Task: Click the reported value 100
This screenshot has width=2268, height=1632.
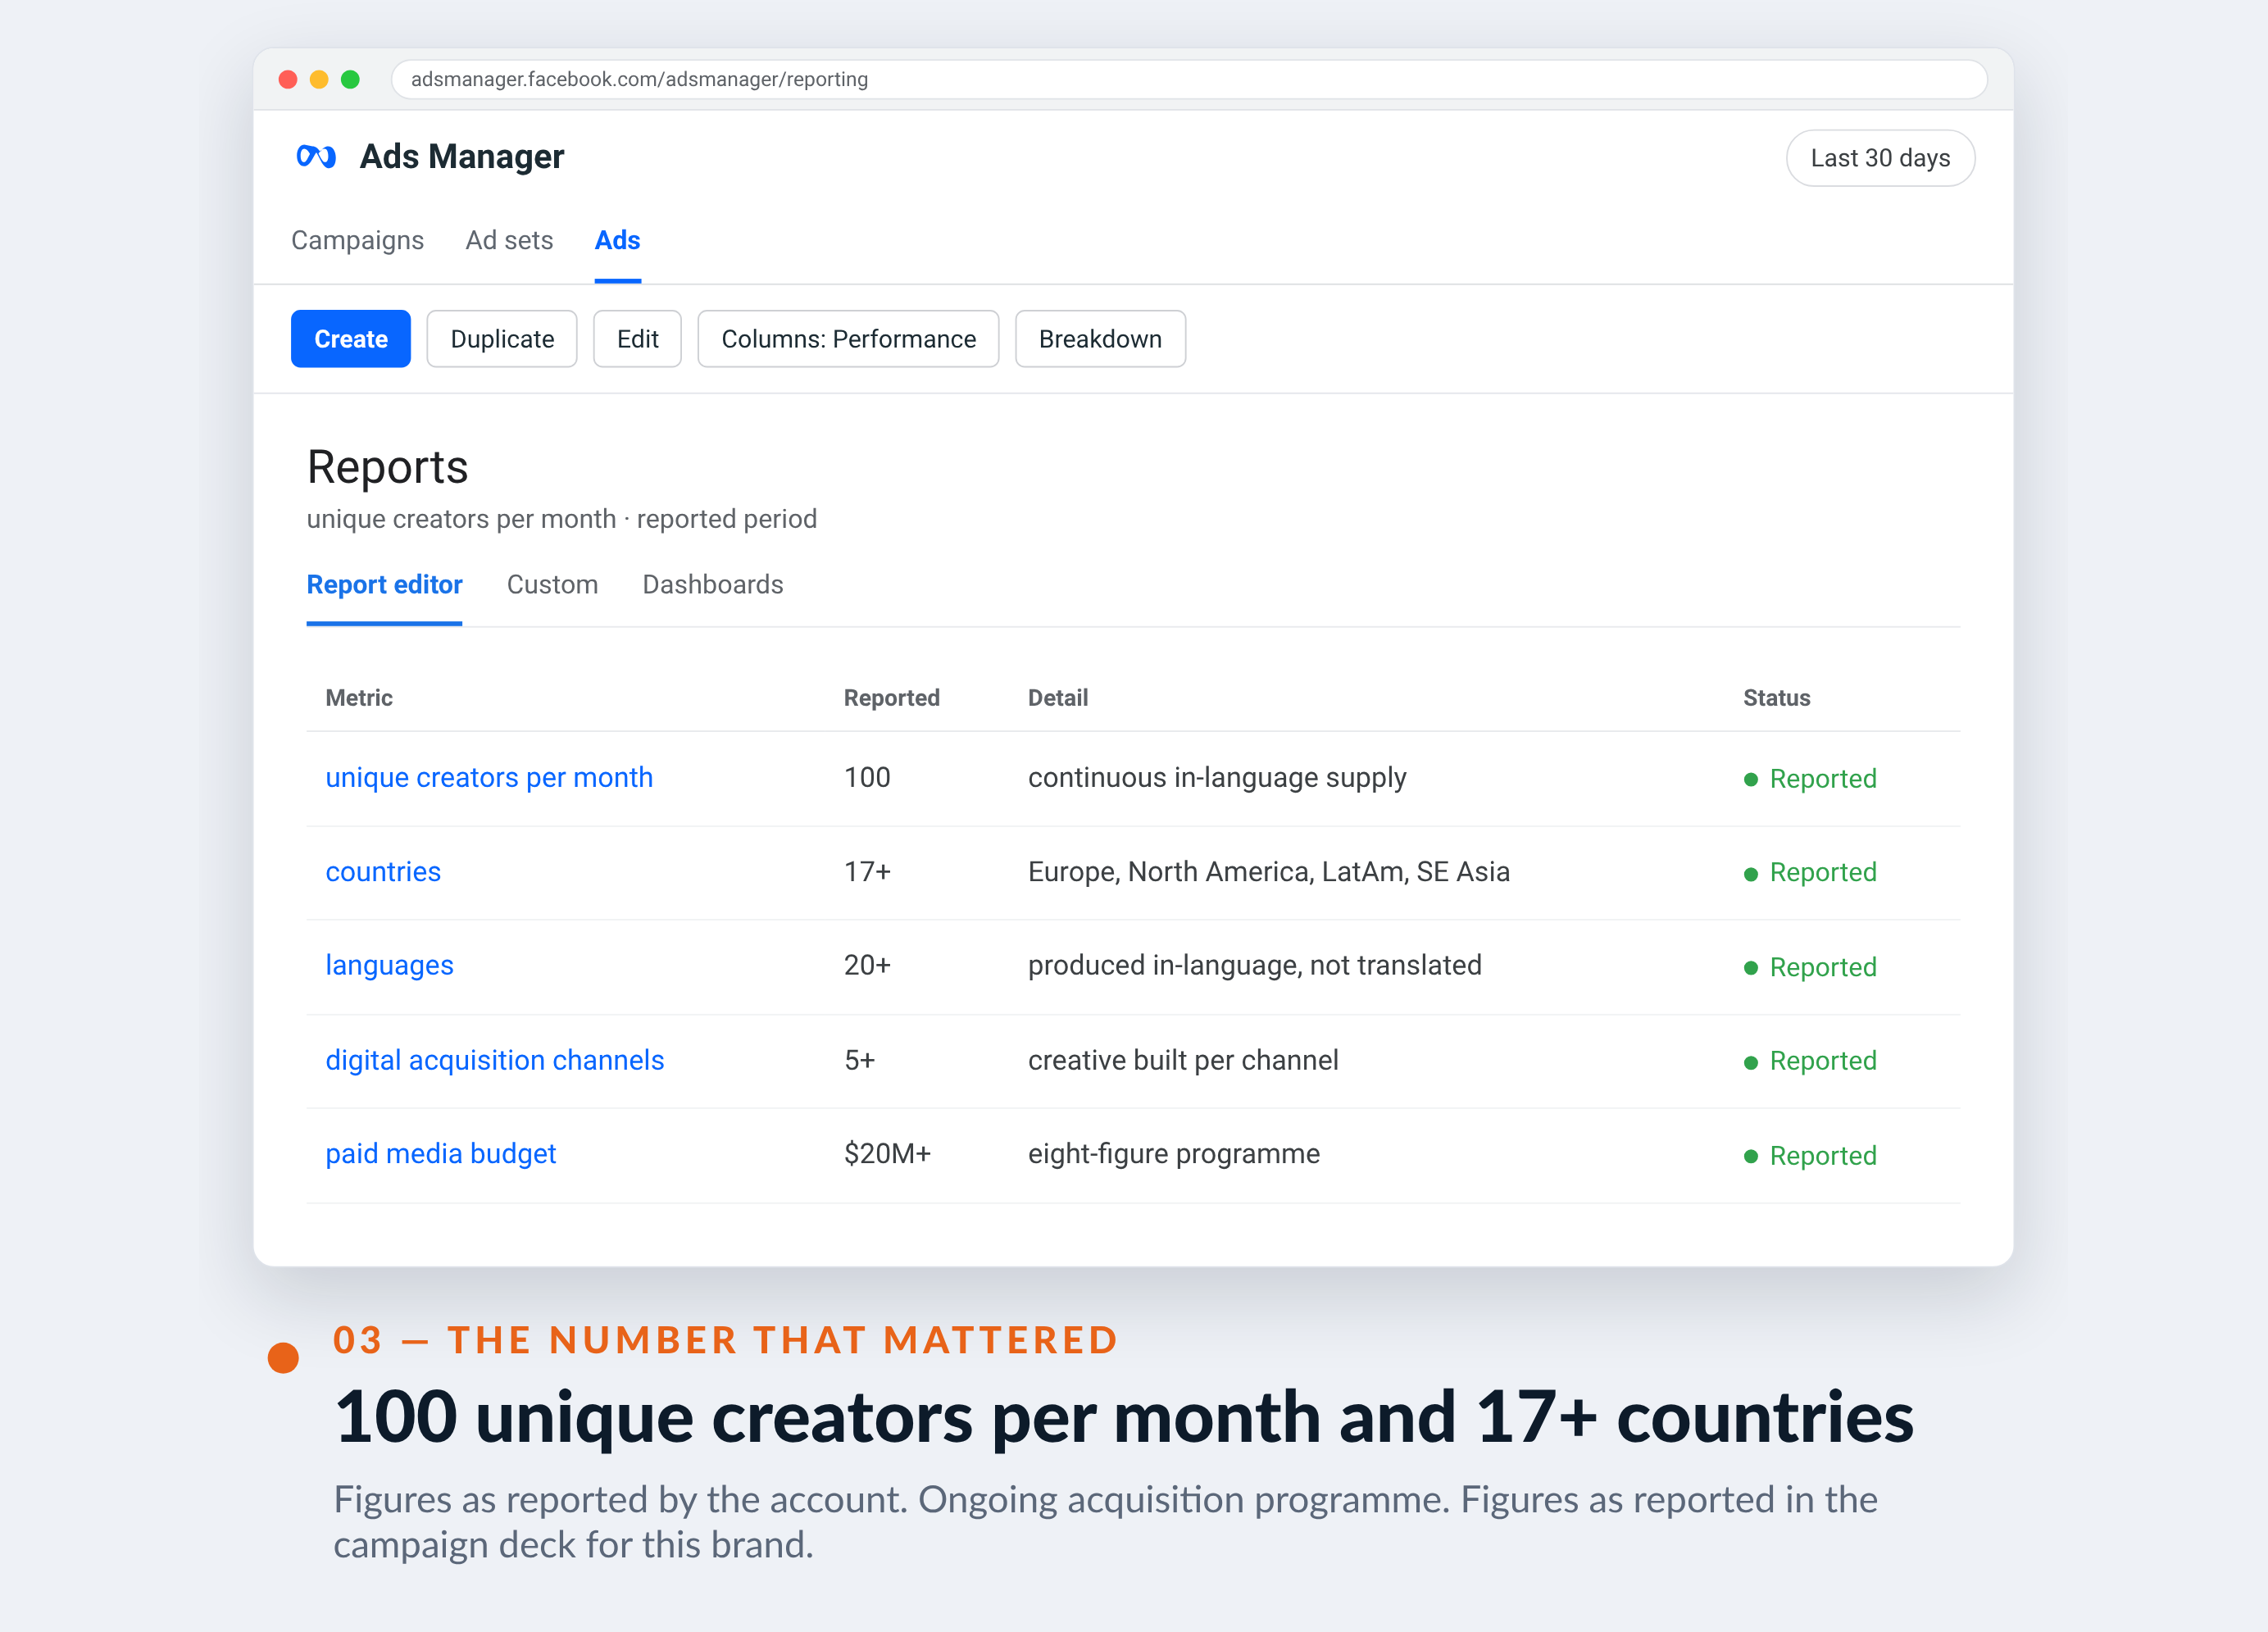Action: (x=866, y=777)
